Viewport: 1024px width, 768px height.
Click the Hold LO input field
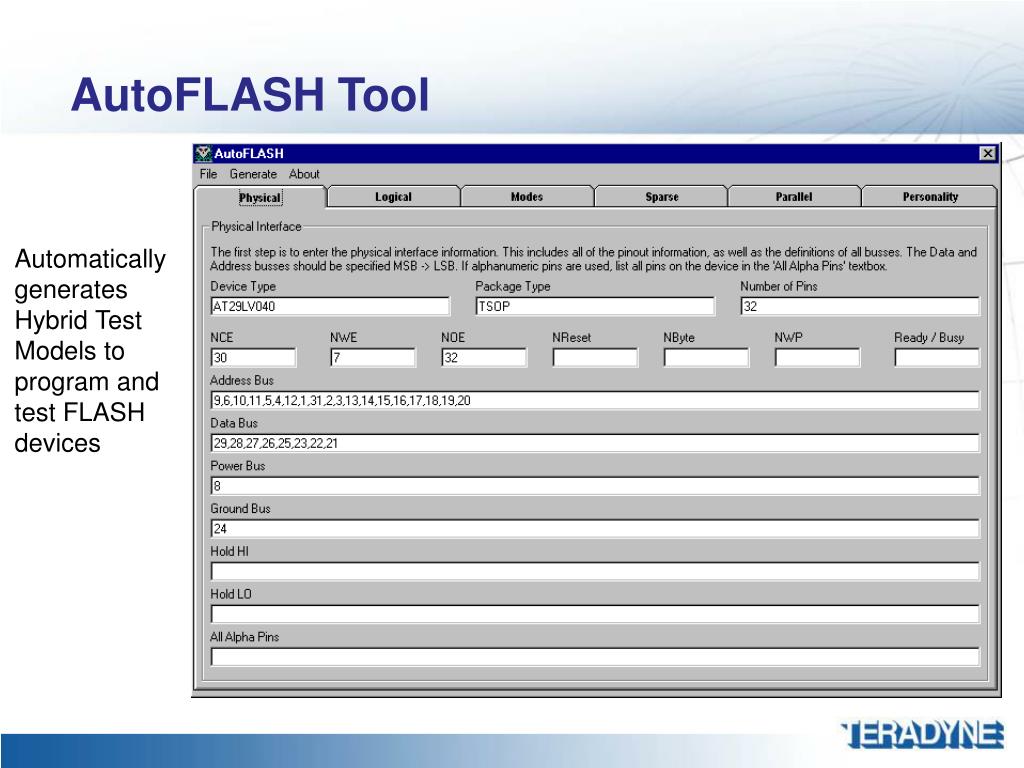point(595,615)
